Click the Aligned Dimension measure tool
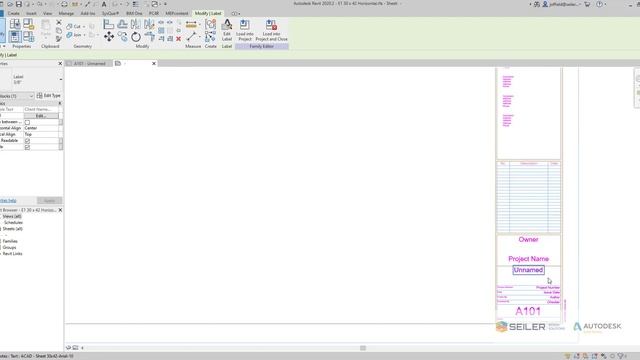This screenshot has height=360, width=640. [191, 25]
